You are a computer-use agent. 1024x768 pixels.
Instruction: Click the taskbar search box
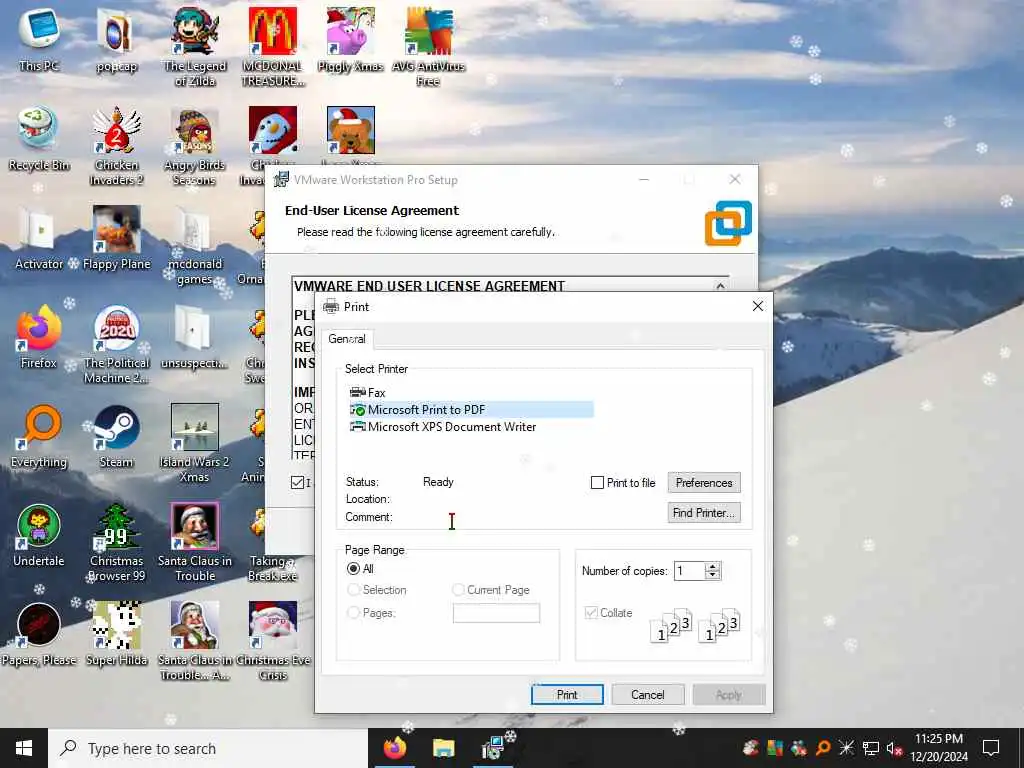point(208,748)
